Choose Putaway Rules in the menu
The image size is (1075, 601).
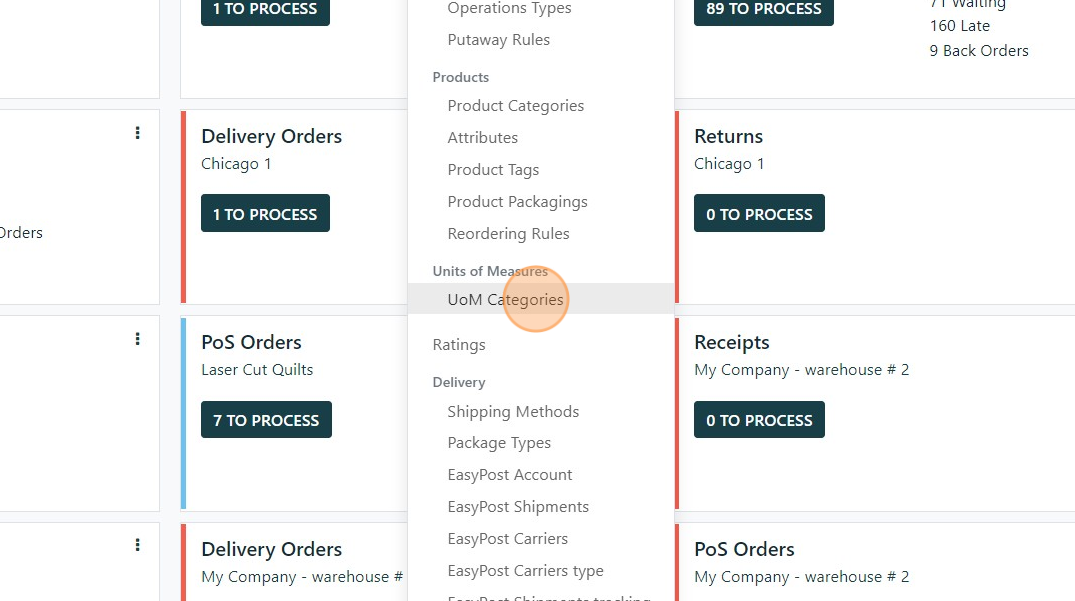[x=498, y=40]
